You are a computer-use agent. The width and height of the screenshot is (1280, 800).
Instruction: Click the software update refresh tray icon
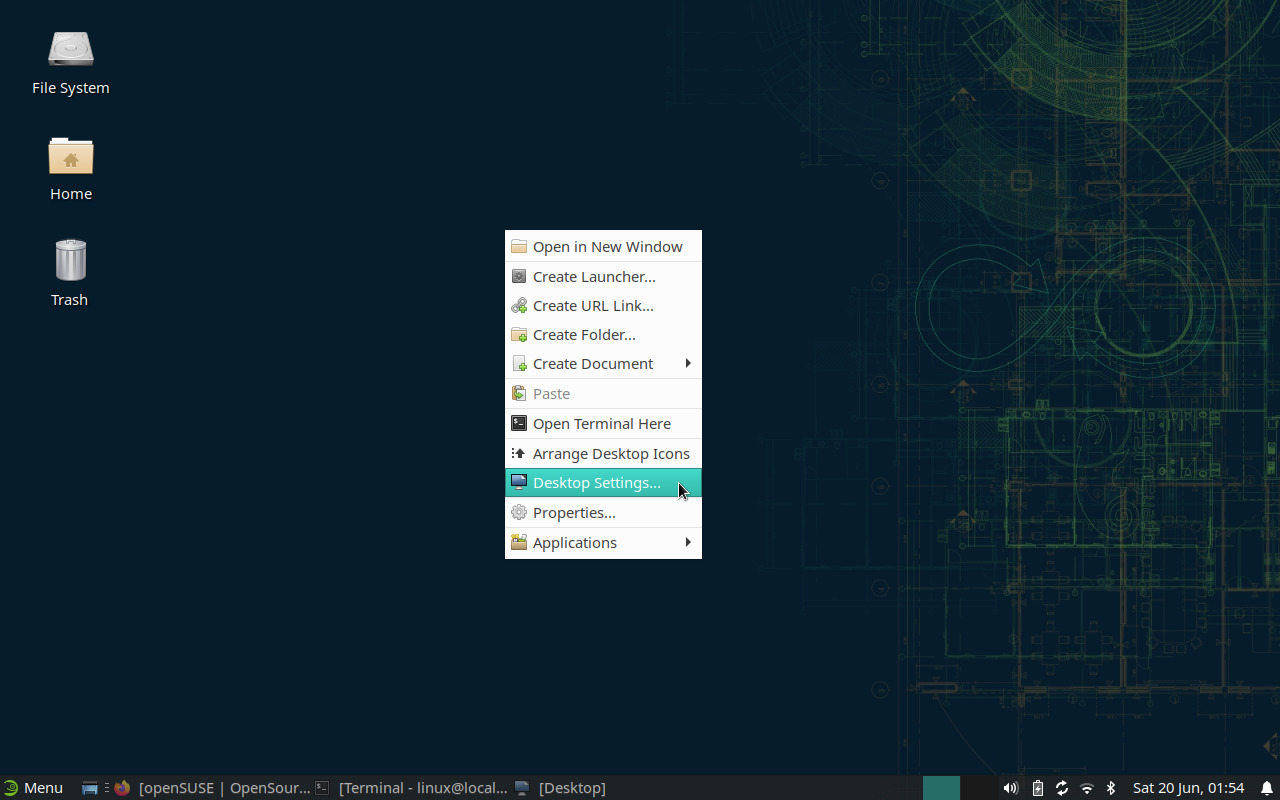pos(1062,788)
